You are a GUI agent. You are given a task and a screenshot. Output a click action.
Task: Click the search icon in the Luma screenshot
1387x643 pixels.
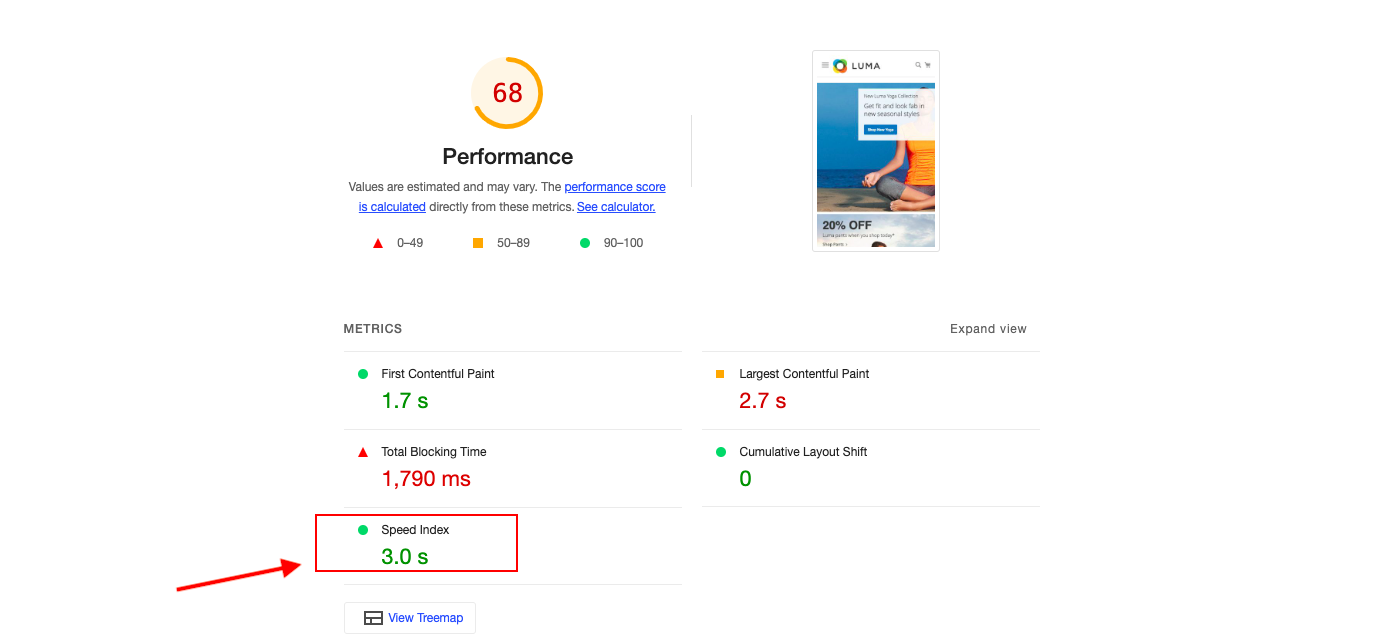[x=917, y=66]
